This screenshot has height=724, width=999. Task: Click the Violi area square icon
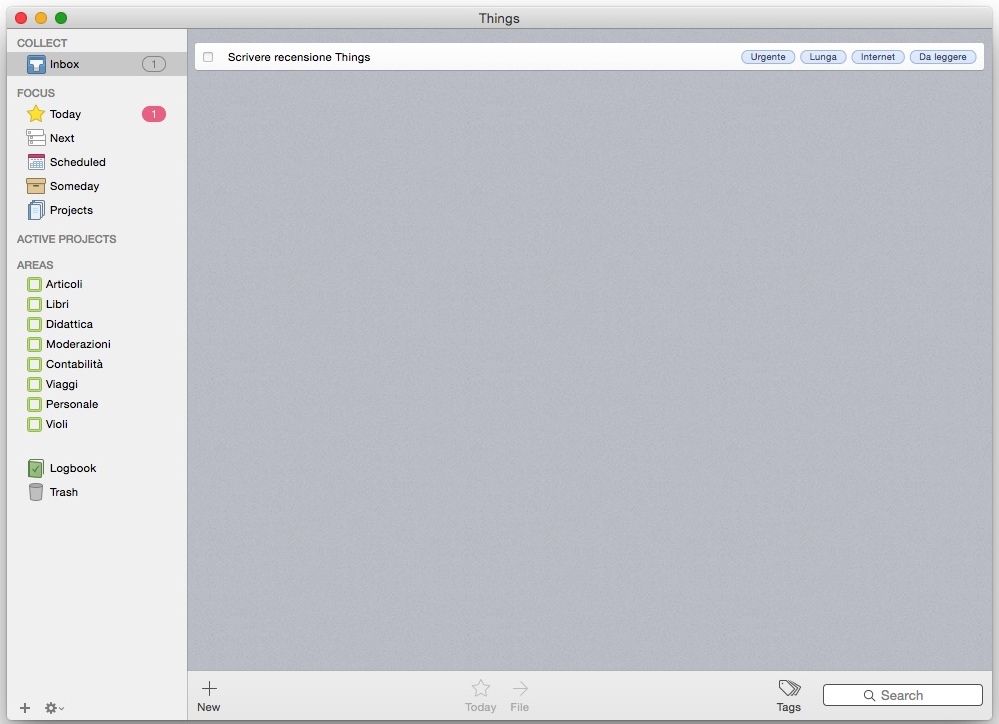click(x=34, y=424)
